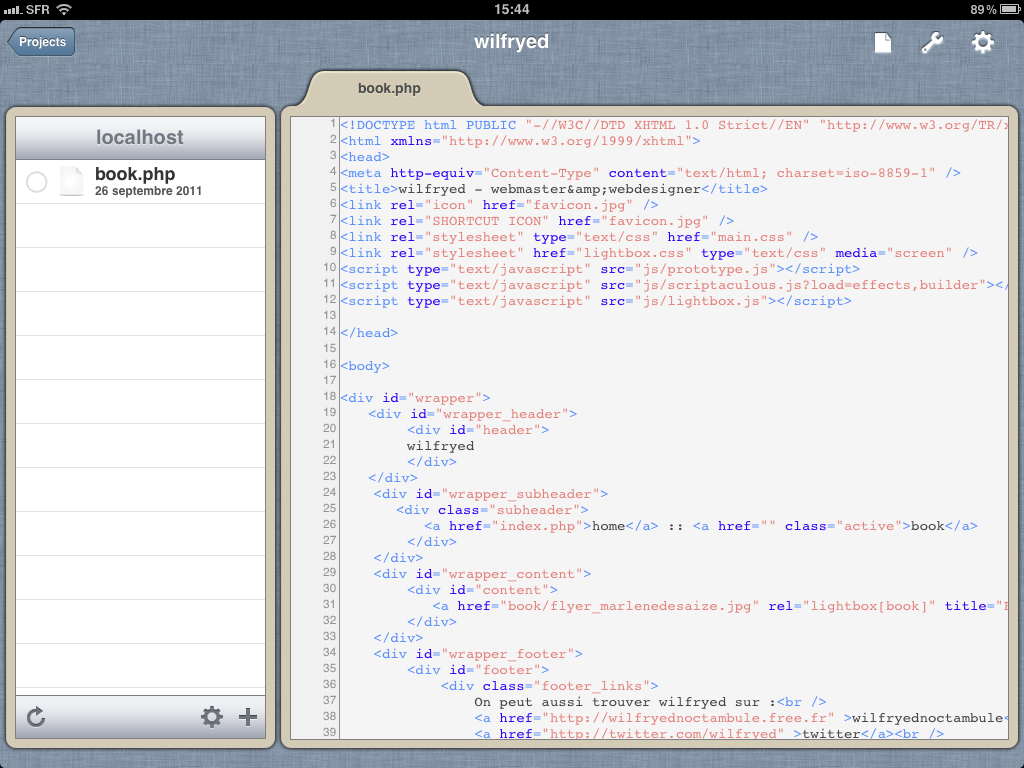Open the settings gear in top bar
The image size is (1024, 768).
pyautogui.click(x=983, y=42)
